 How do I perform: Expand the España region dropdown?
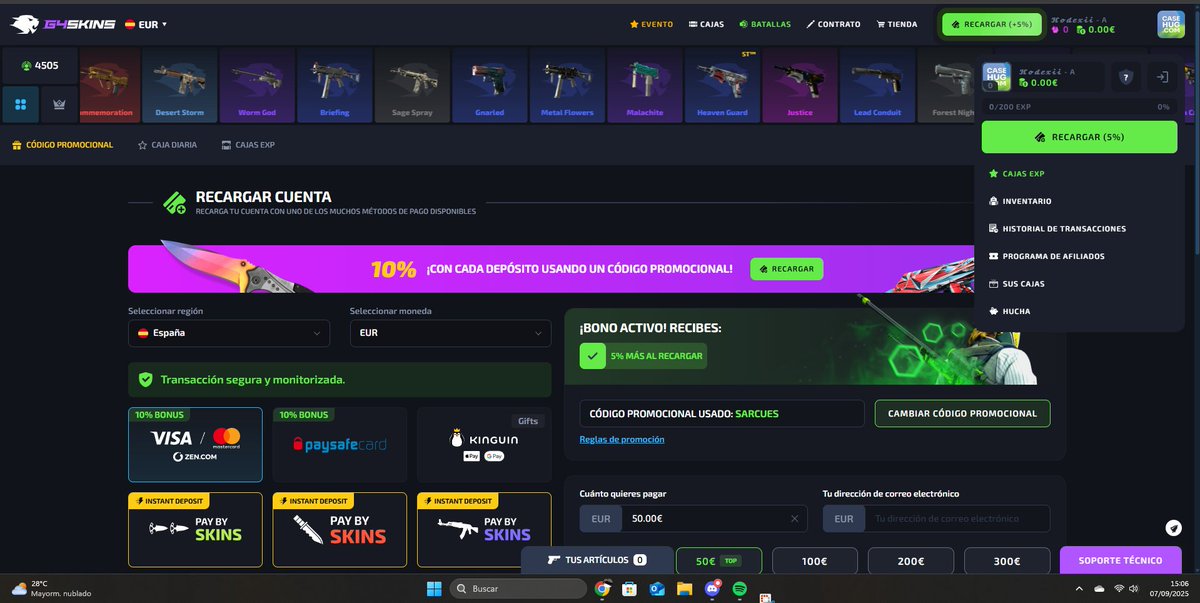[x=229, y=333]
